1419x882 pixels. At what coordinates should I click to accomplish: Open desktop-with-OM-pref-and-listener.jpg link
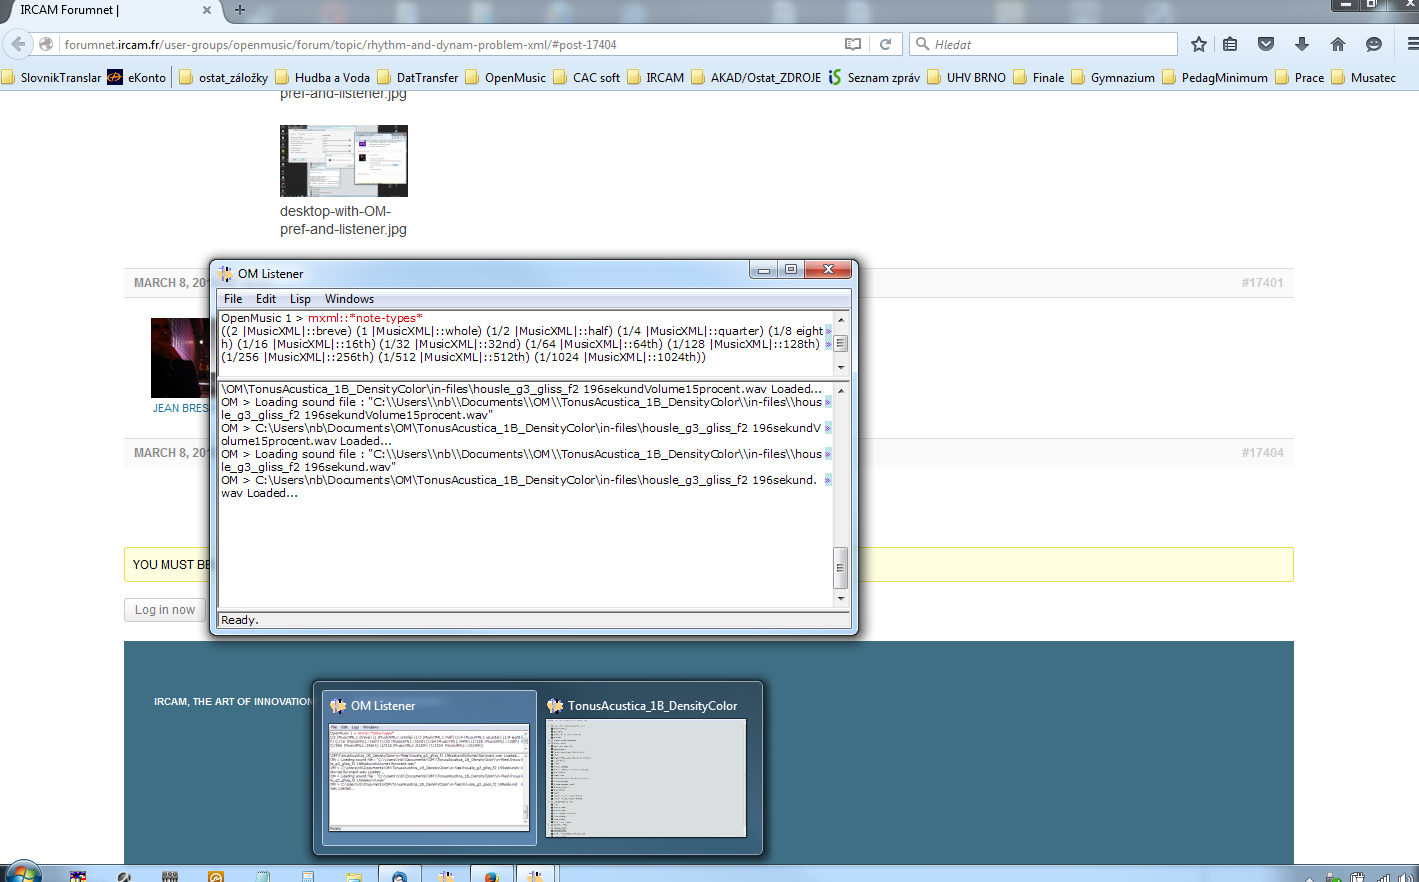point(343,220)
